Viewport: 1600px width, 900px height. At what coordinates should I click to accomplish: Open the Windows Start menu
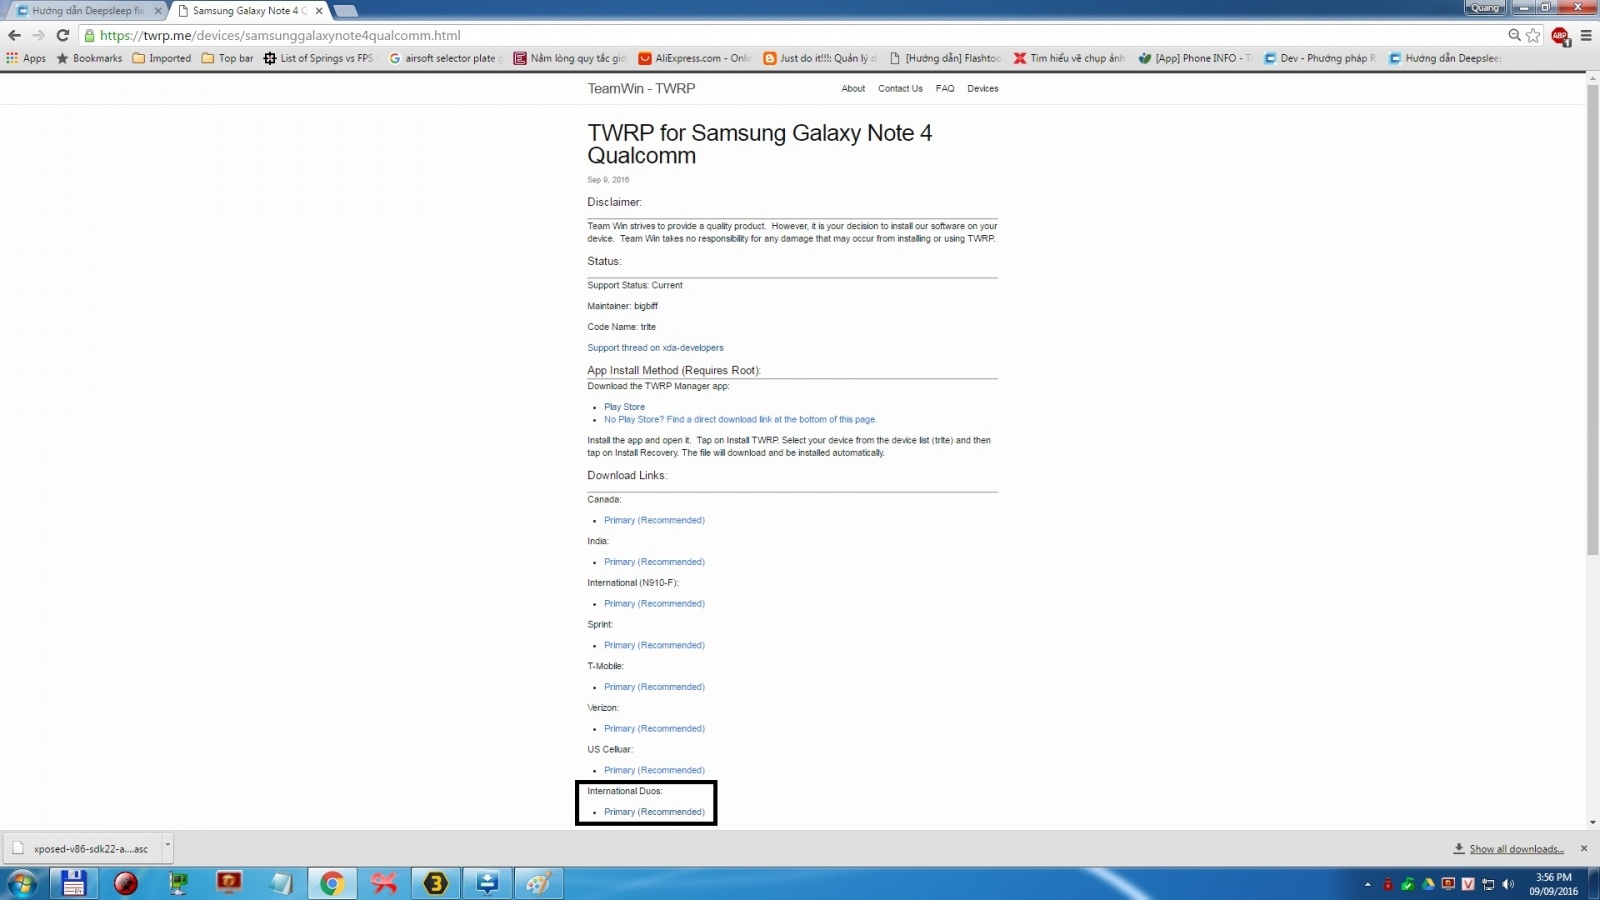[x=22, y=884]
